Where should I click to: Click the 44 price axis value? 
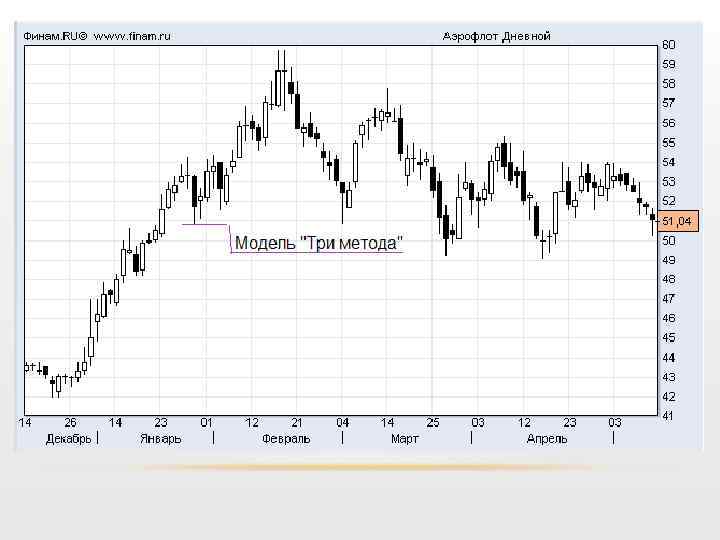tap(668, 357)
